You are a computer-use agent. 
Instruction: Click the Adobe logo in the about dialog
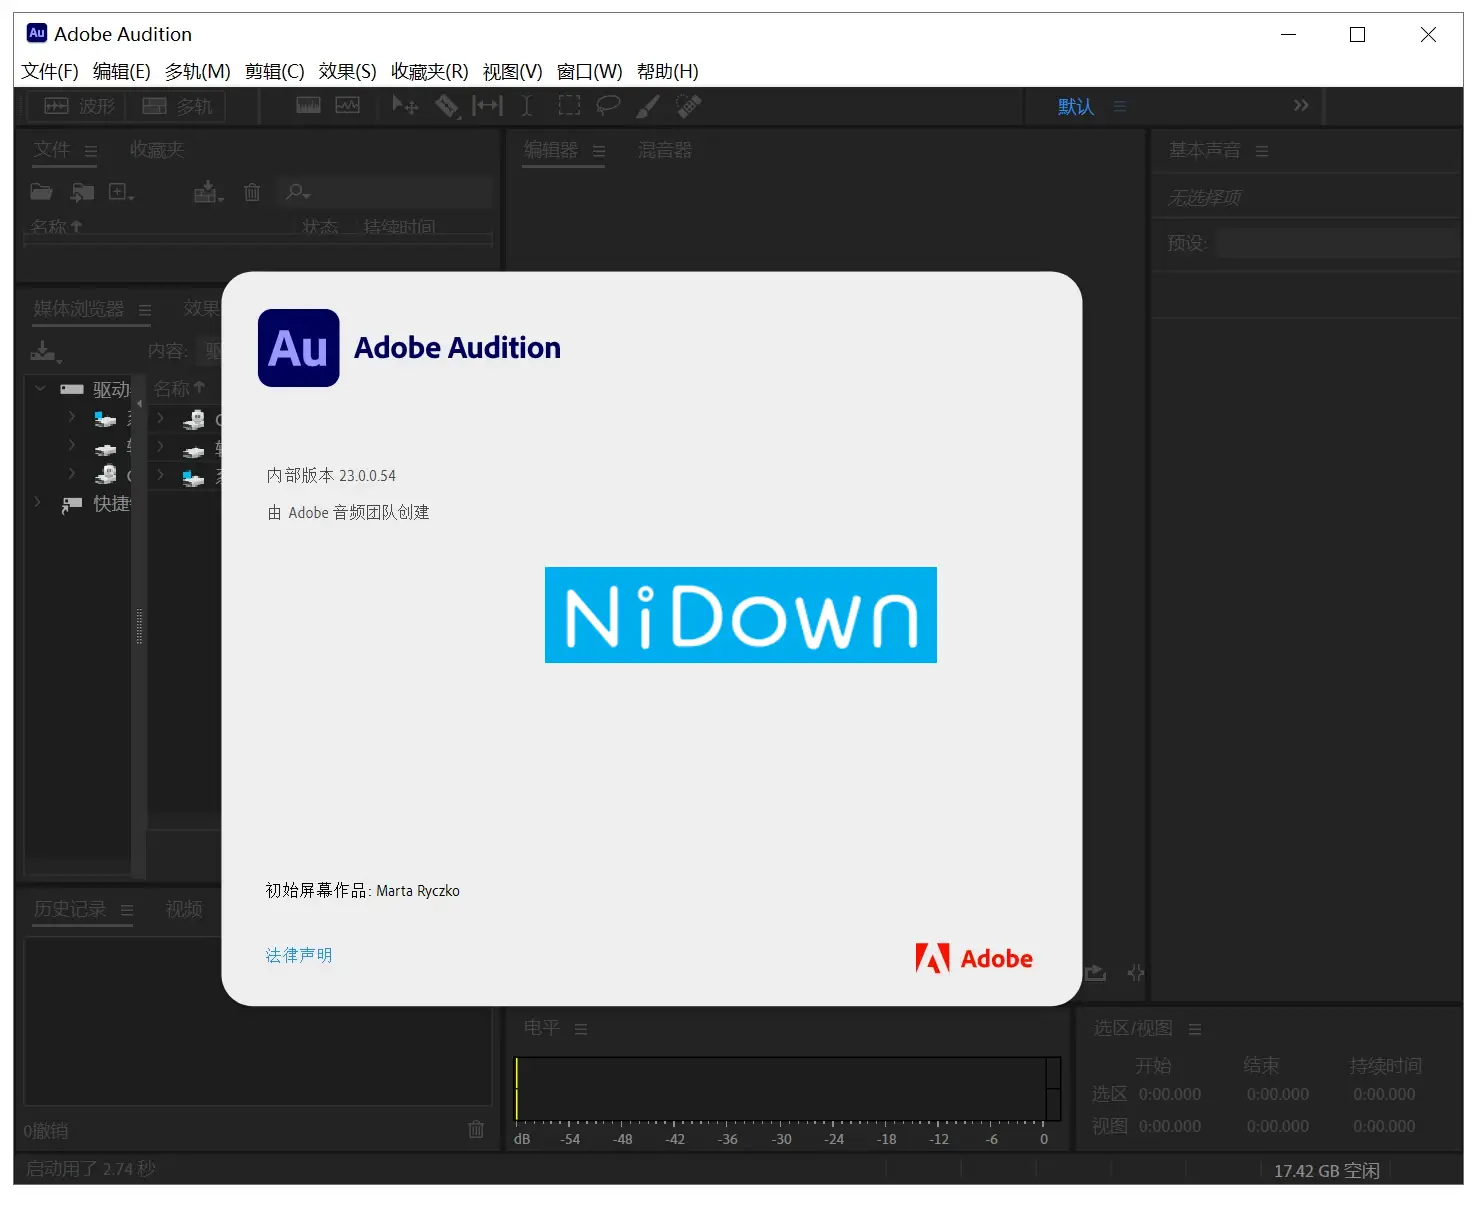[x=974, y=958]
